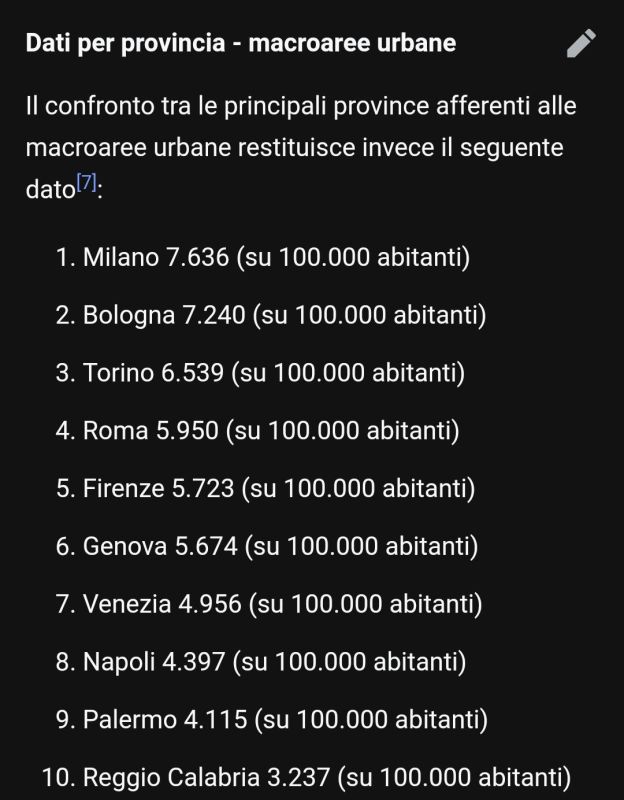
Task: Tap the edit pencil icon
Action: click(581, 43)
